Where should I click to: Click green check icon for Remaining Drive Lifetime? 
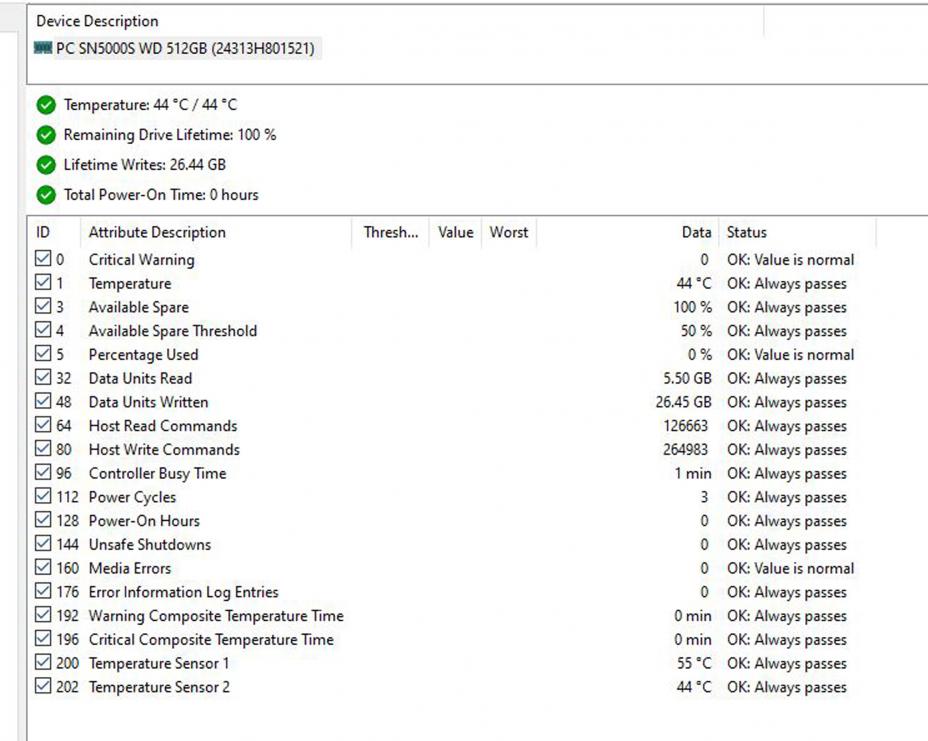click(46, 135)
